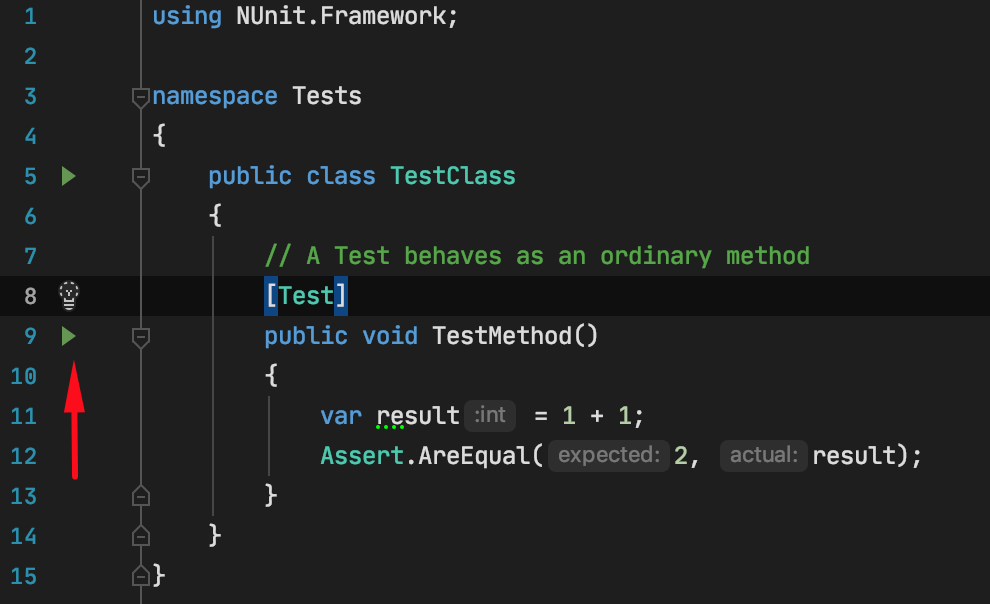Collapse the TestClass body fold arrow
Viewport: 990px width, 604px height.
coord(140,176)
